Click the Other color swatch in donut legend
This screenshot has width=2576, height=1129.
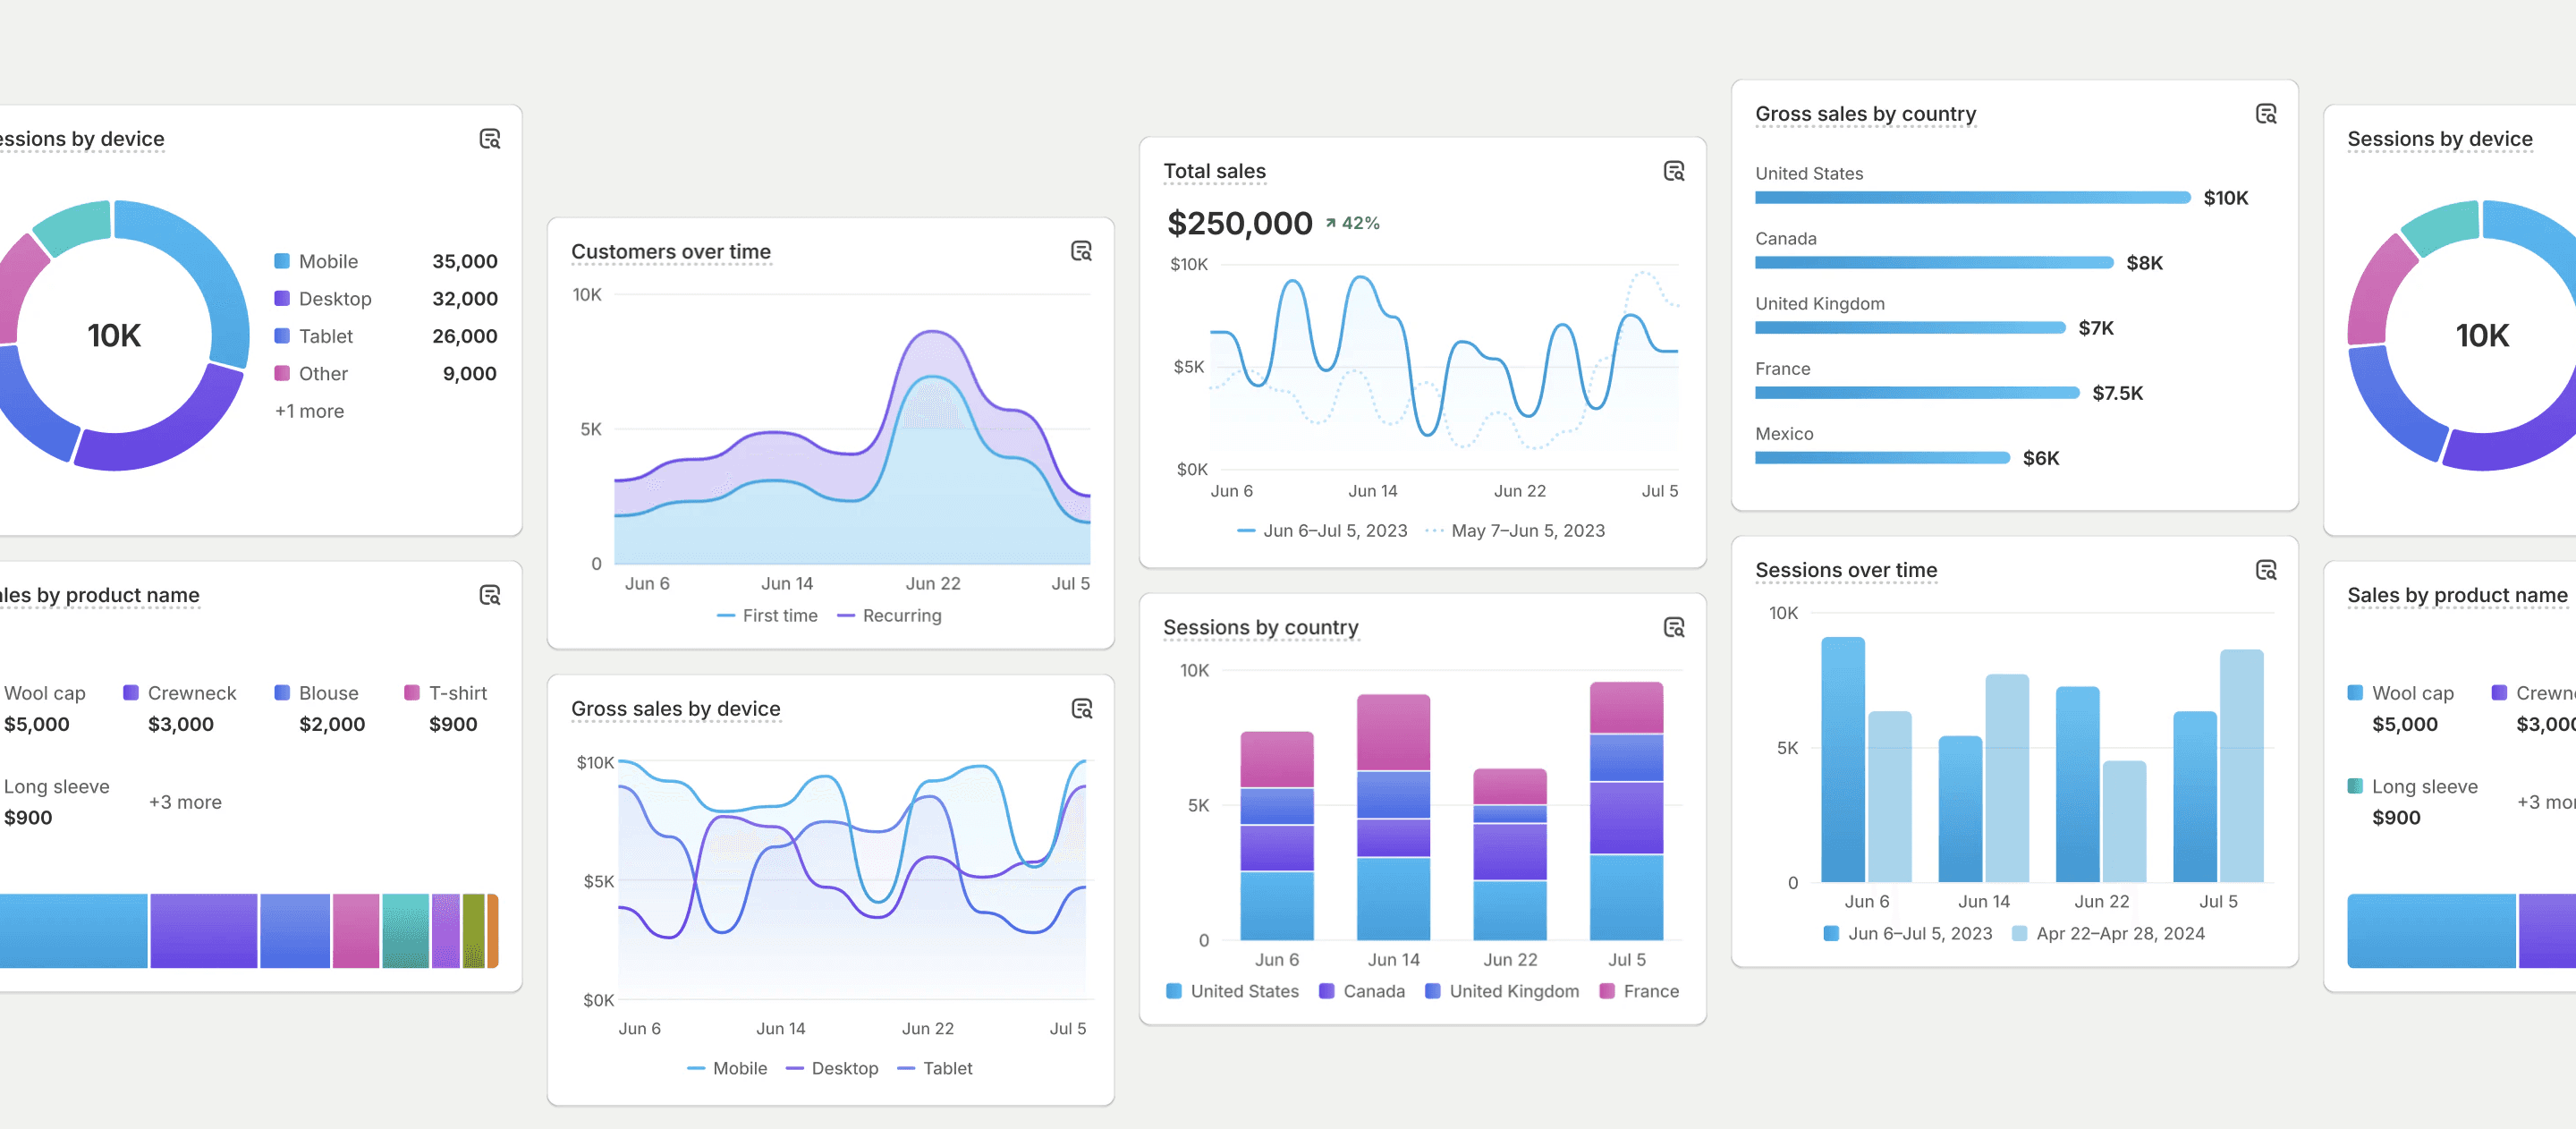tap(282, 373)
